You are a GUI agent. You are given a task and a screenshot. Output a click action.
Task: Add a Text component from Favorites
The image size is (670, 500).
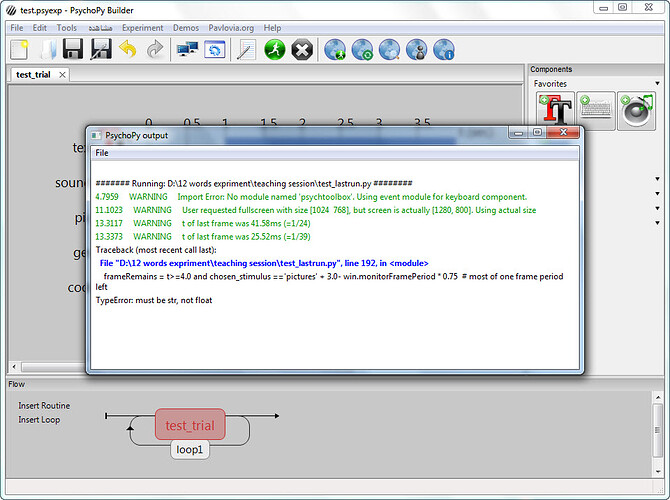555,110
